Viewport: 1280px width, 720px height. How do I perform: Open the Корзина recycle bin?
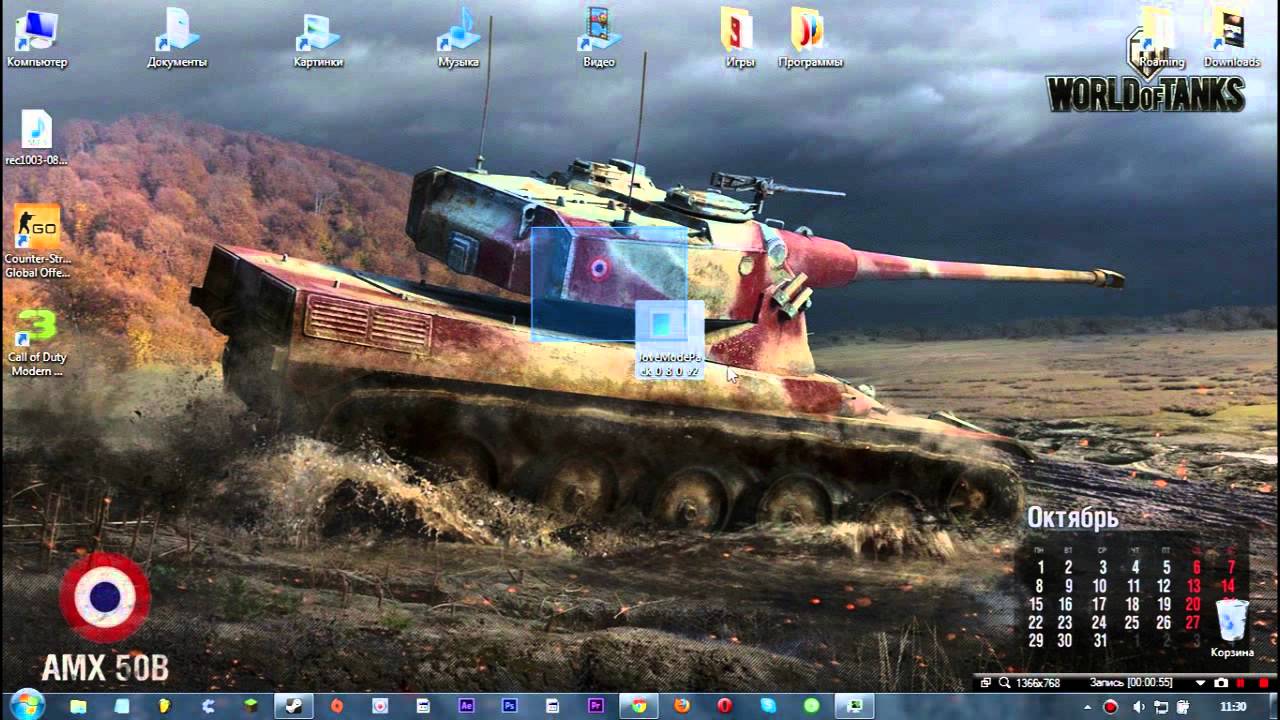click(x=1232, y=628)
